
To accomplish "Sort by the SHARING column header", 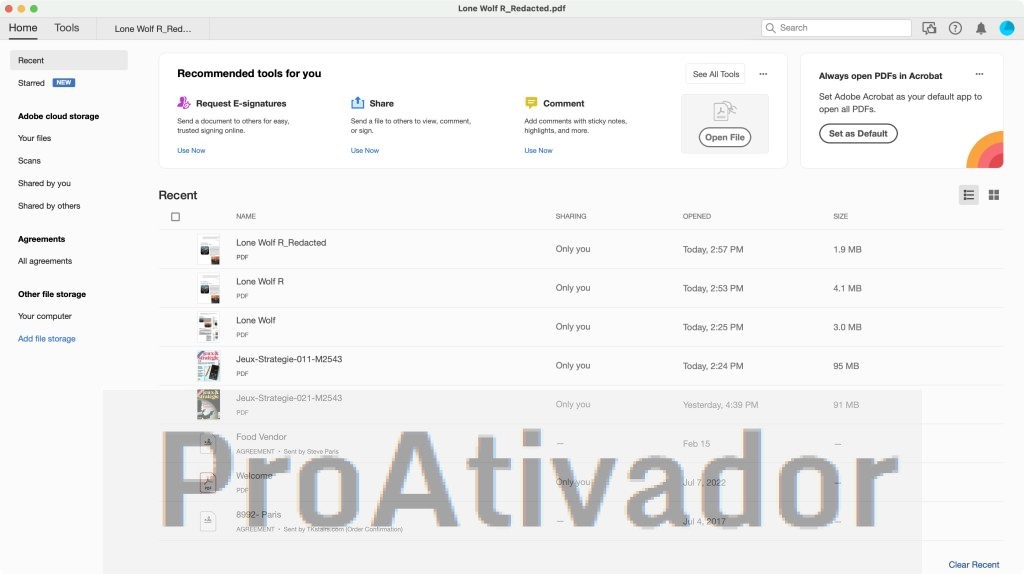I will click(571, 216).
